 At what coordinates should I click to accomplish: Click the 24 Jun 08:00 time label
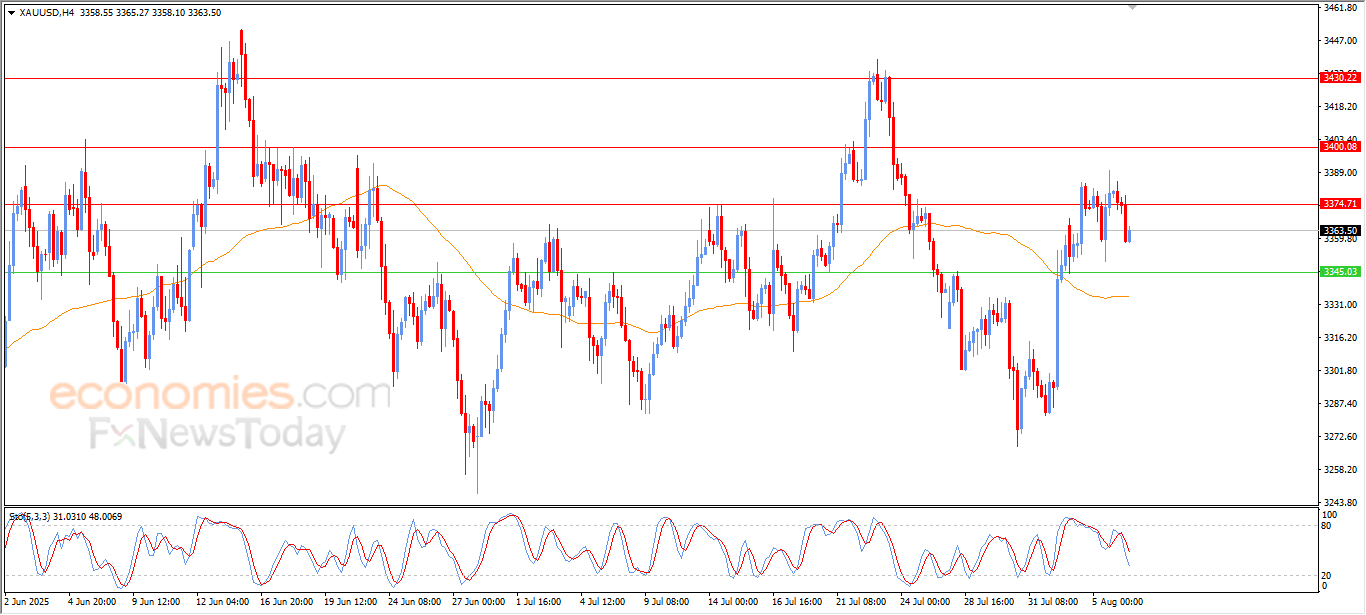[415, 602]
